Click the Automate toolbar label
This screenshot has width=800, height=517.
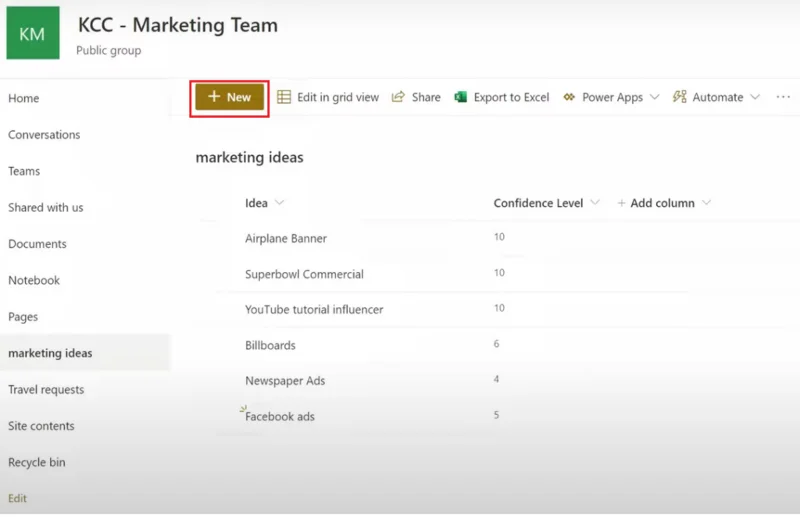[x=717, y=97]
